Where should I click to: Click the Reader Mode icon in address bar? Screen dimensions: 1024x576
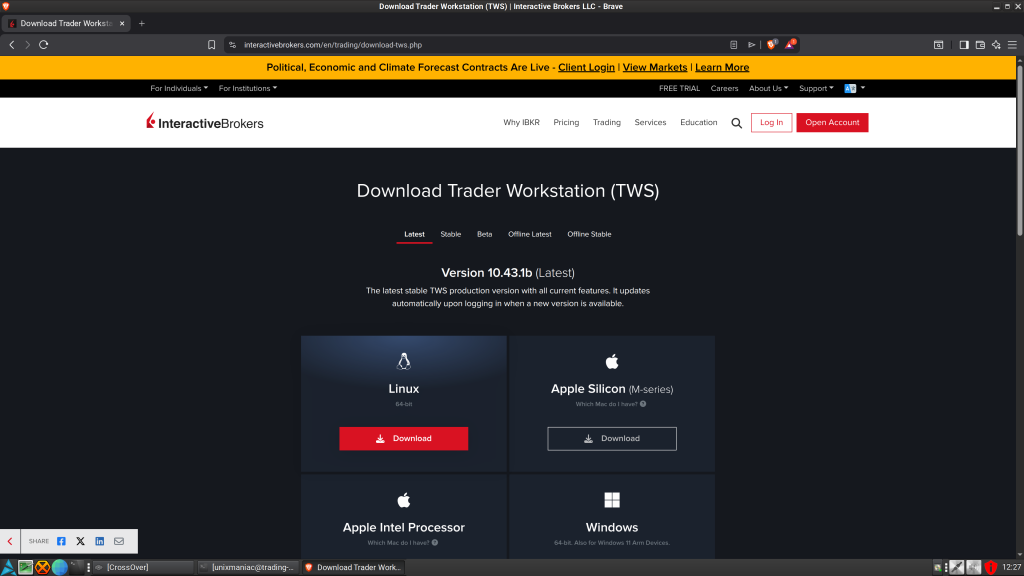pos(733,44)
